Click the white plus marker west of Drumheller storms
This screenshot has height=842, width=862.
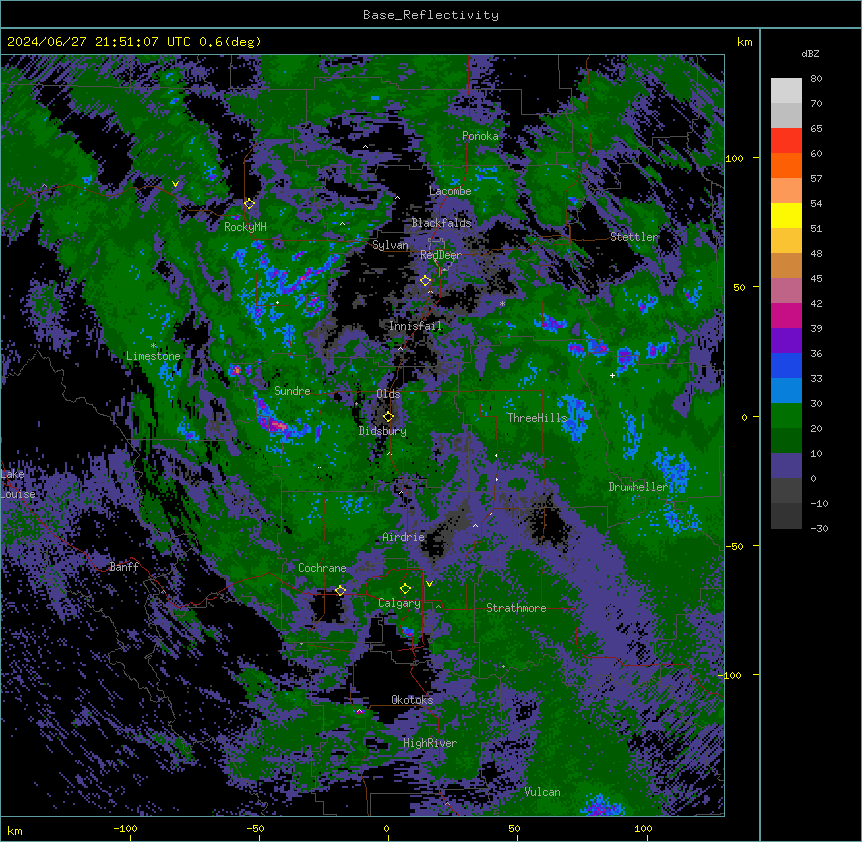point(612,375)
